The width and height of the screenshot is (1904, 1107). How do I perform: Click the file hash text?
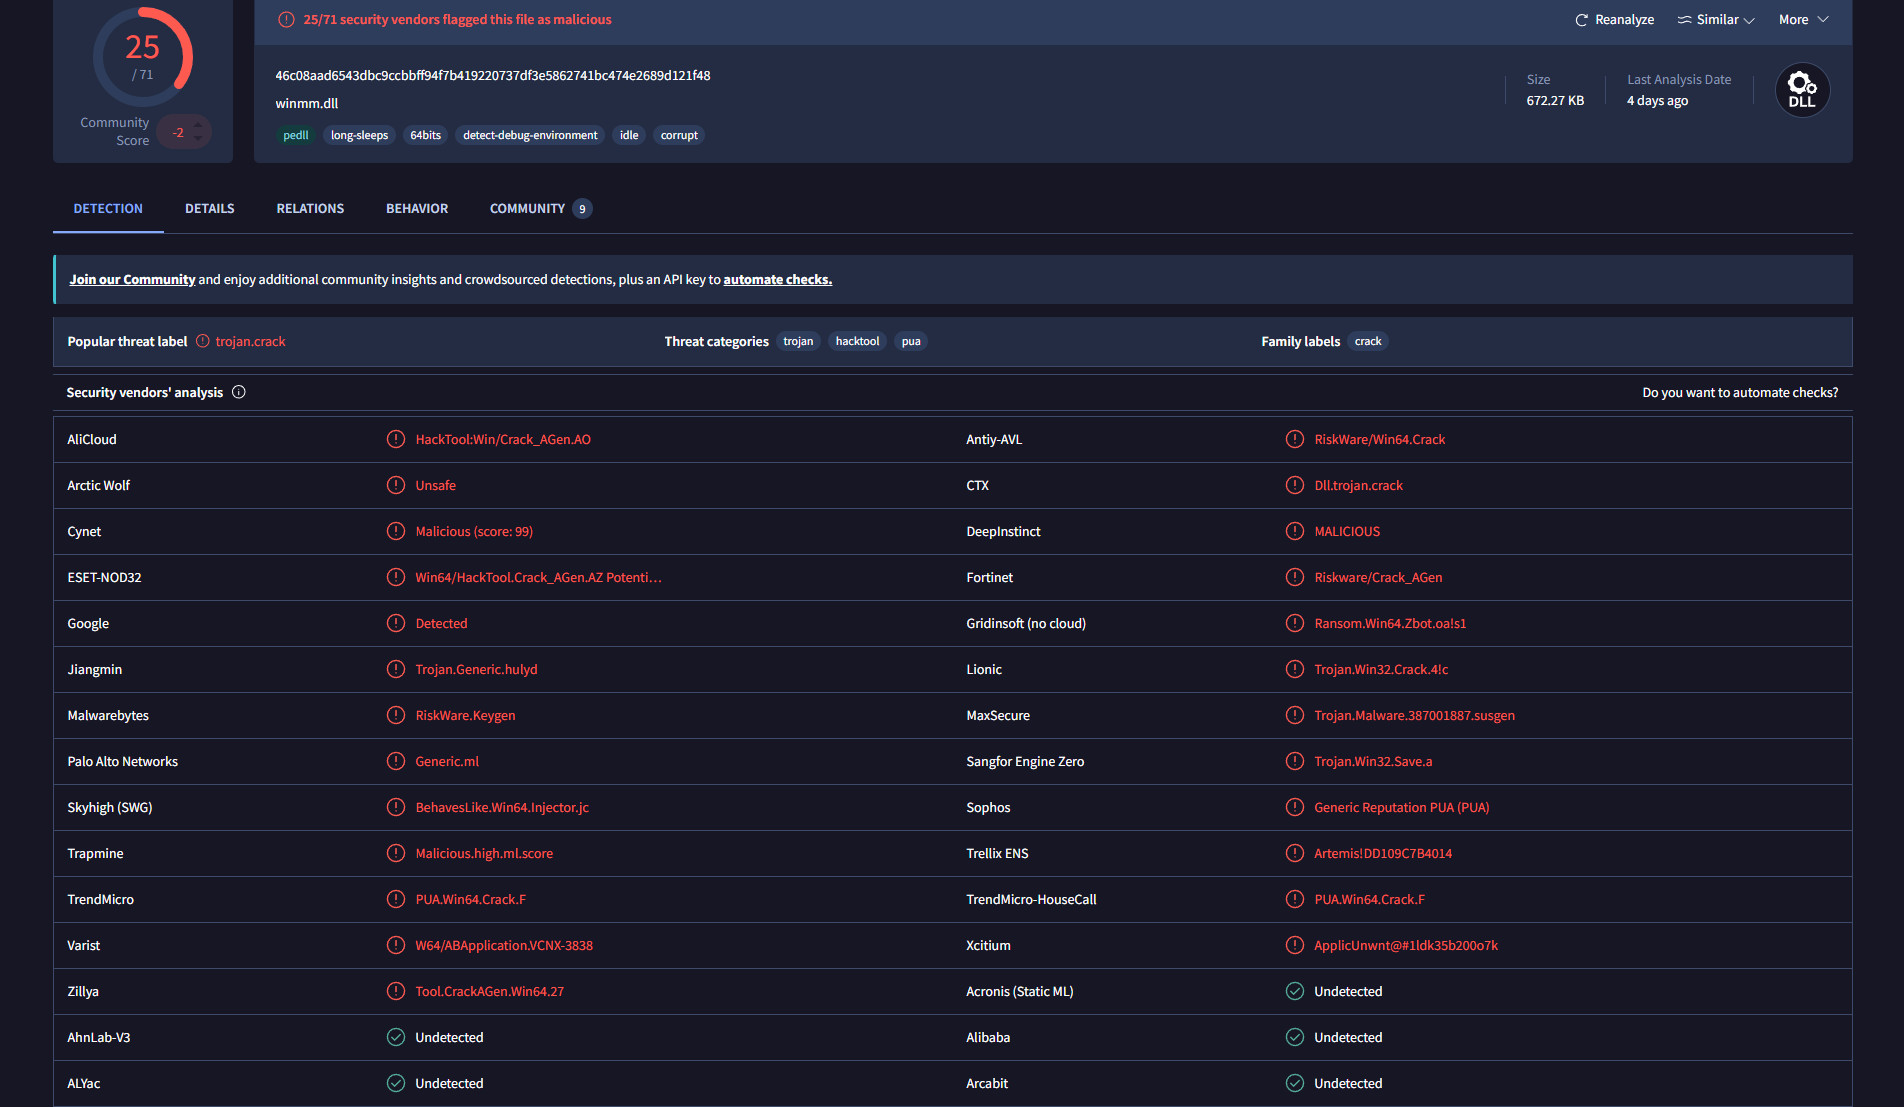493,75
